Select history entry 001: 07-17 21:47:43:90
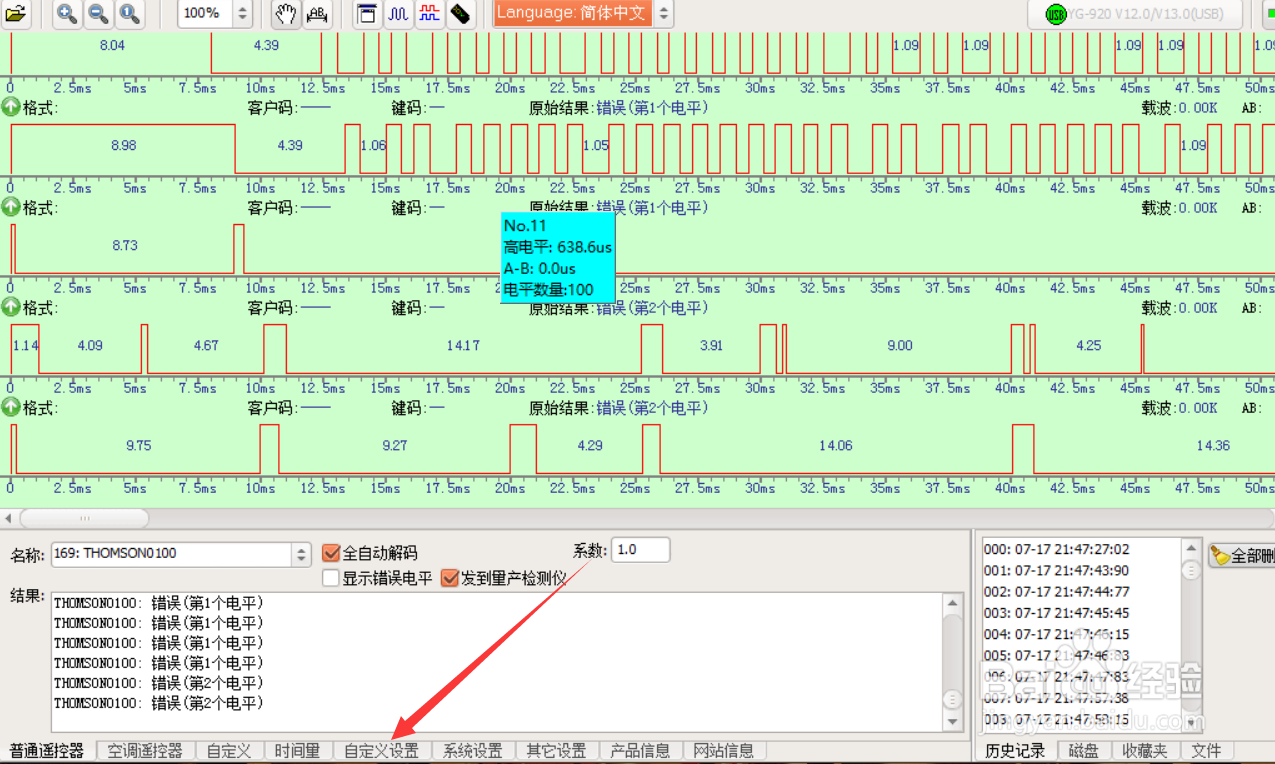Image resolution: width=1275 pixels, height=764 pixels. [1057, 570]
